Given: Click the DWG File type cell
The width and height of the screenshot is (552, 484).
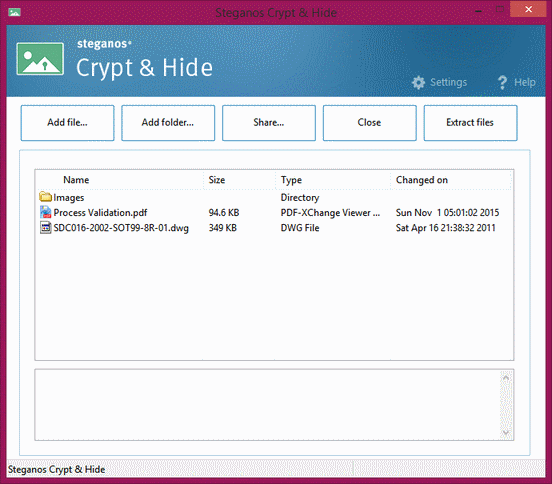Looking at the screenshot, I should [300, 228].
